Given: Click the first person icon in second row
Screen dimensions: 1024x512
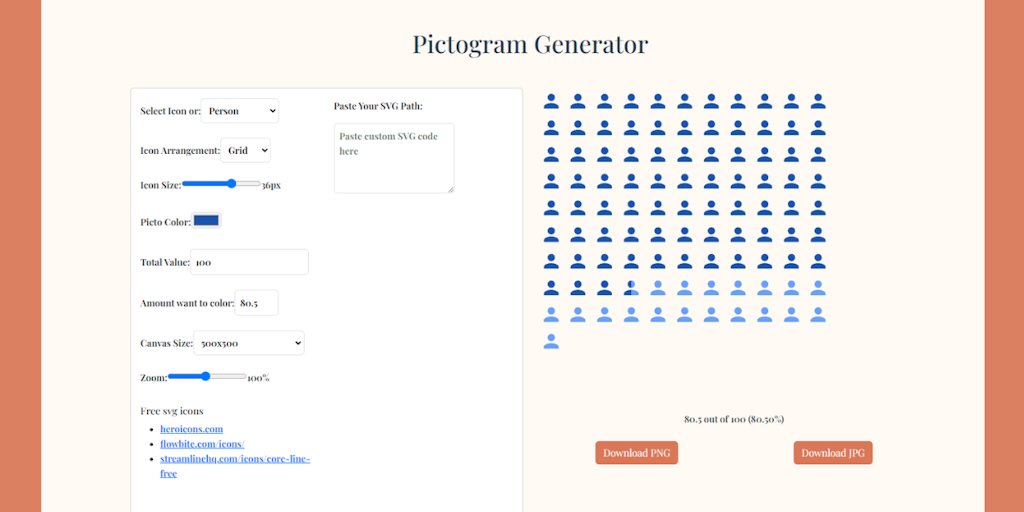Looking at the screenshot, I should pos(551,128).
